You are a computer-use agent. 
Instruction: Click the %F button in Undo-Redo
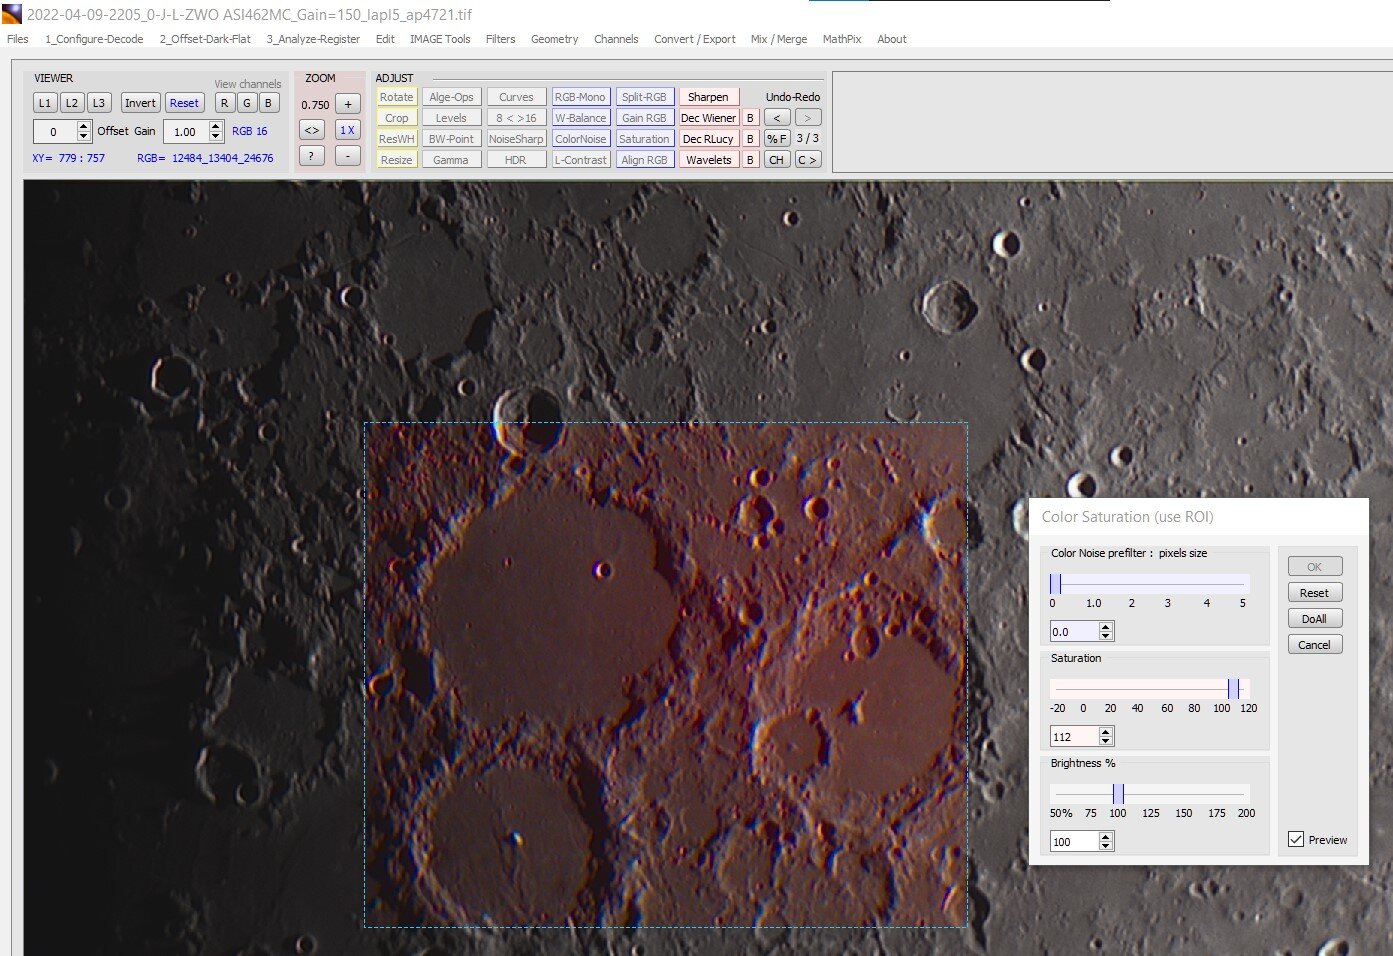click(777, 139)
